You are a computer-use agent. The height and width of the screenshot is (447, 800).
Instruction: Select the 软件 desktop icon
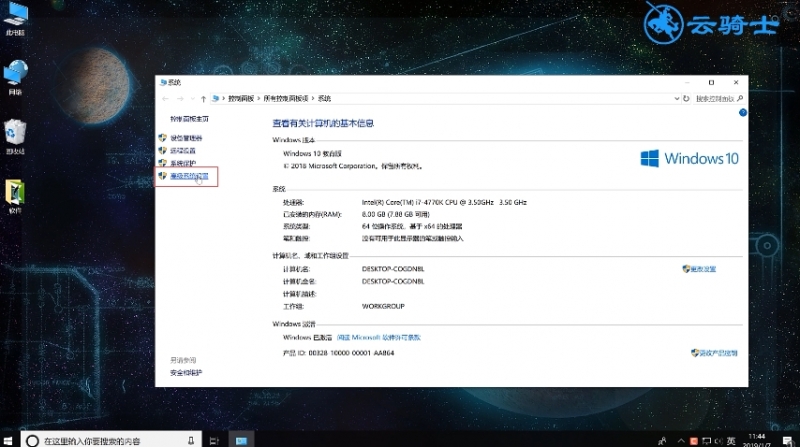(x=15, y=196)
